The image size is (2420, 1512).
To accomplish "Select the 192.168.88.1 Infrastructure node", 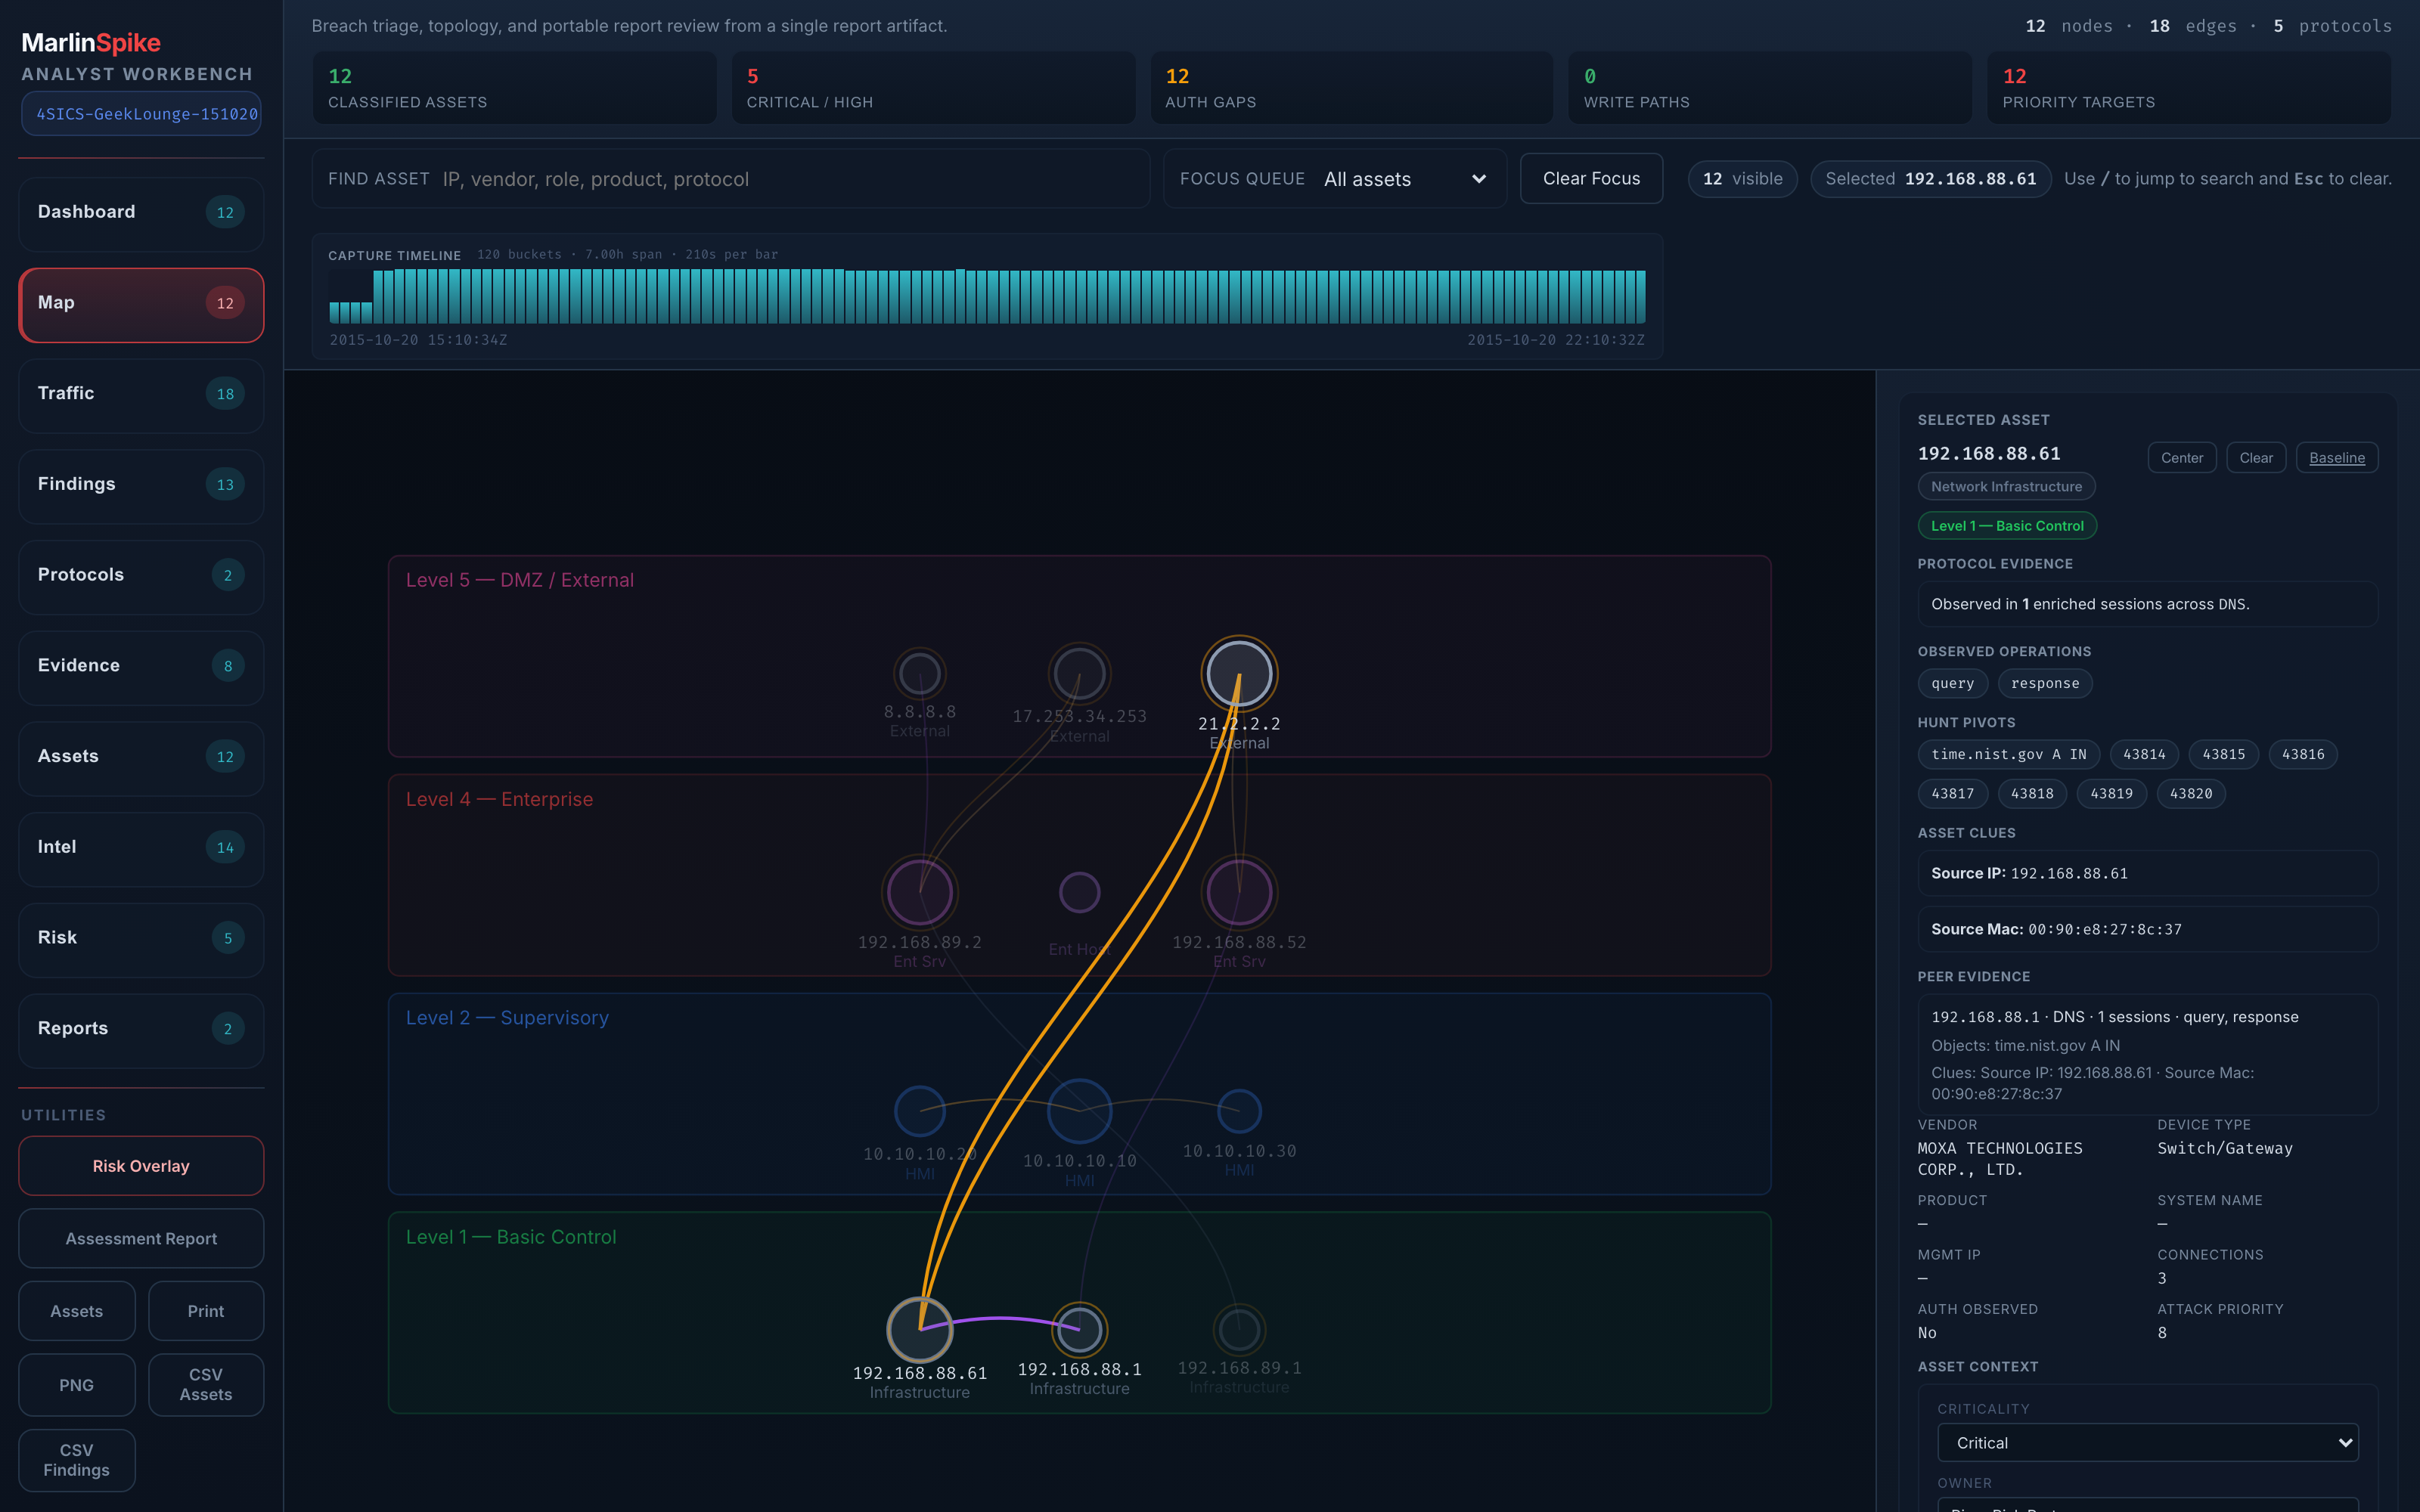I will [1080, 1330].
